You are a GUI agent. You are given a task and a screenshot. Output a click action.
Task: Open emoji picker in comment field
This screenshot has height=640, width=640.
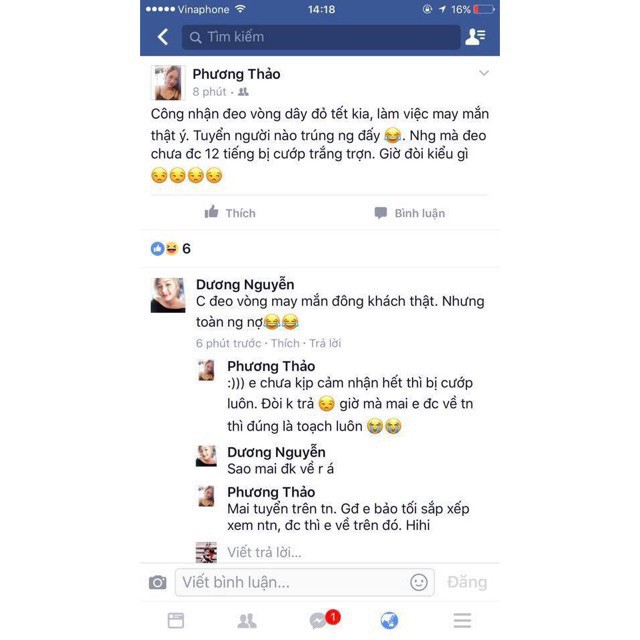click(419, 582)
